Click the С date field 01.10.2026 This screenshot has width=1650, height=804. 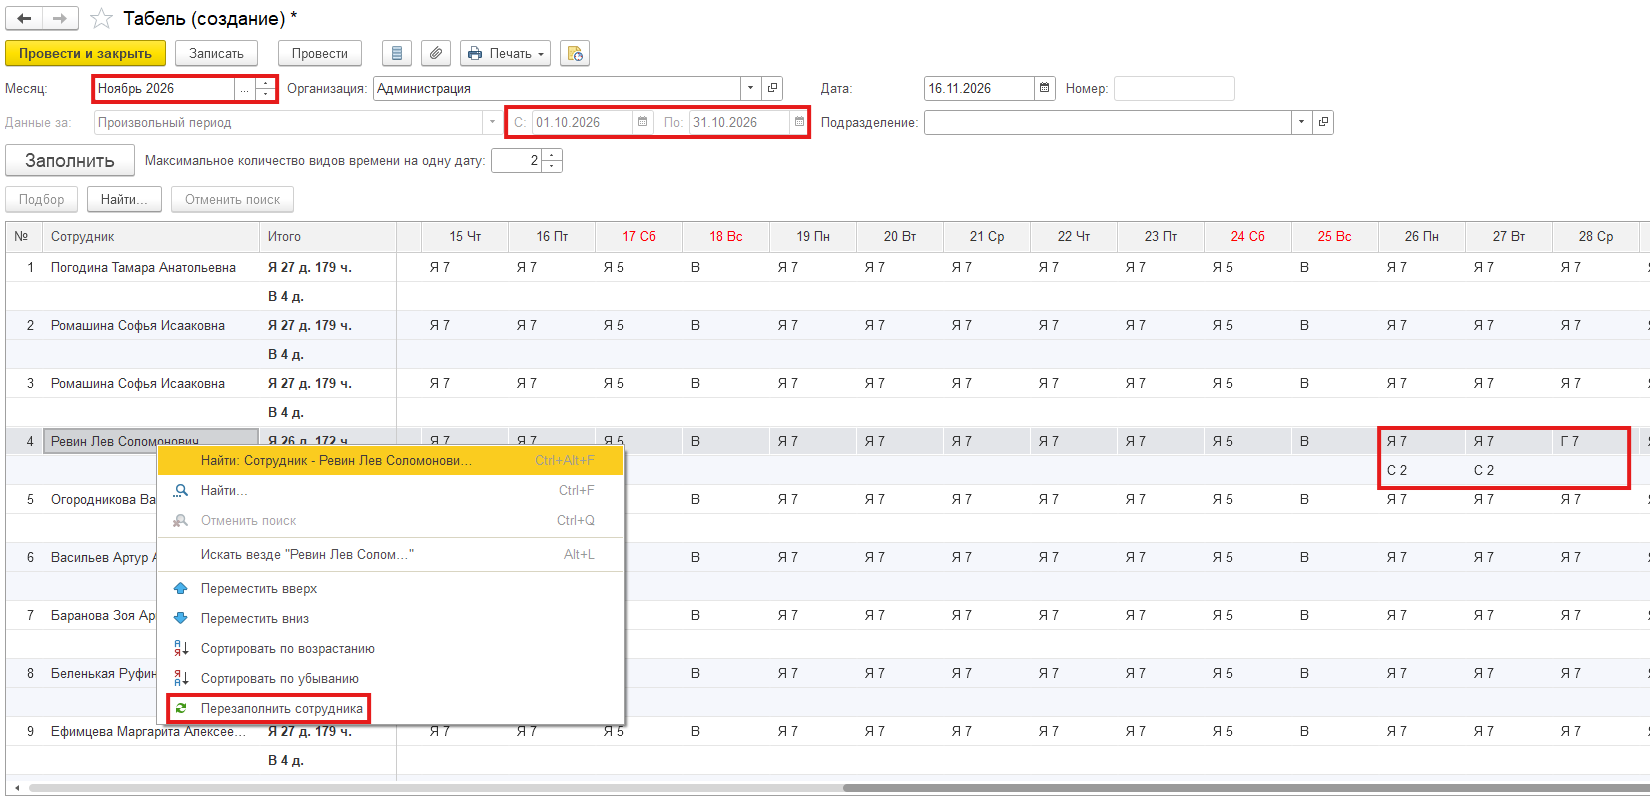pos(582,123)
